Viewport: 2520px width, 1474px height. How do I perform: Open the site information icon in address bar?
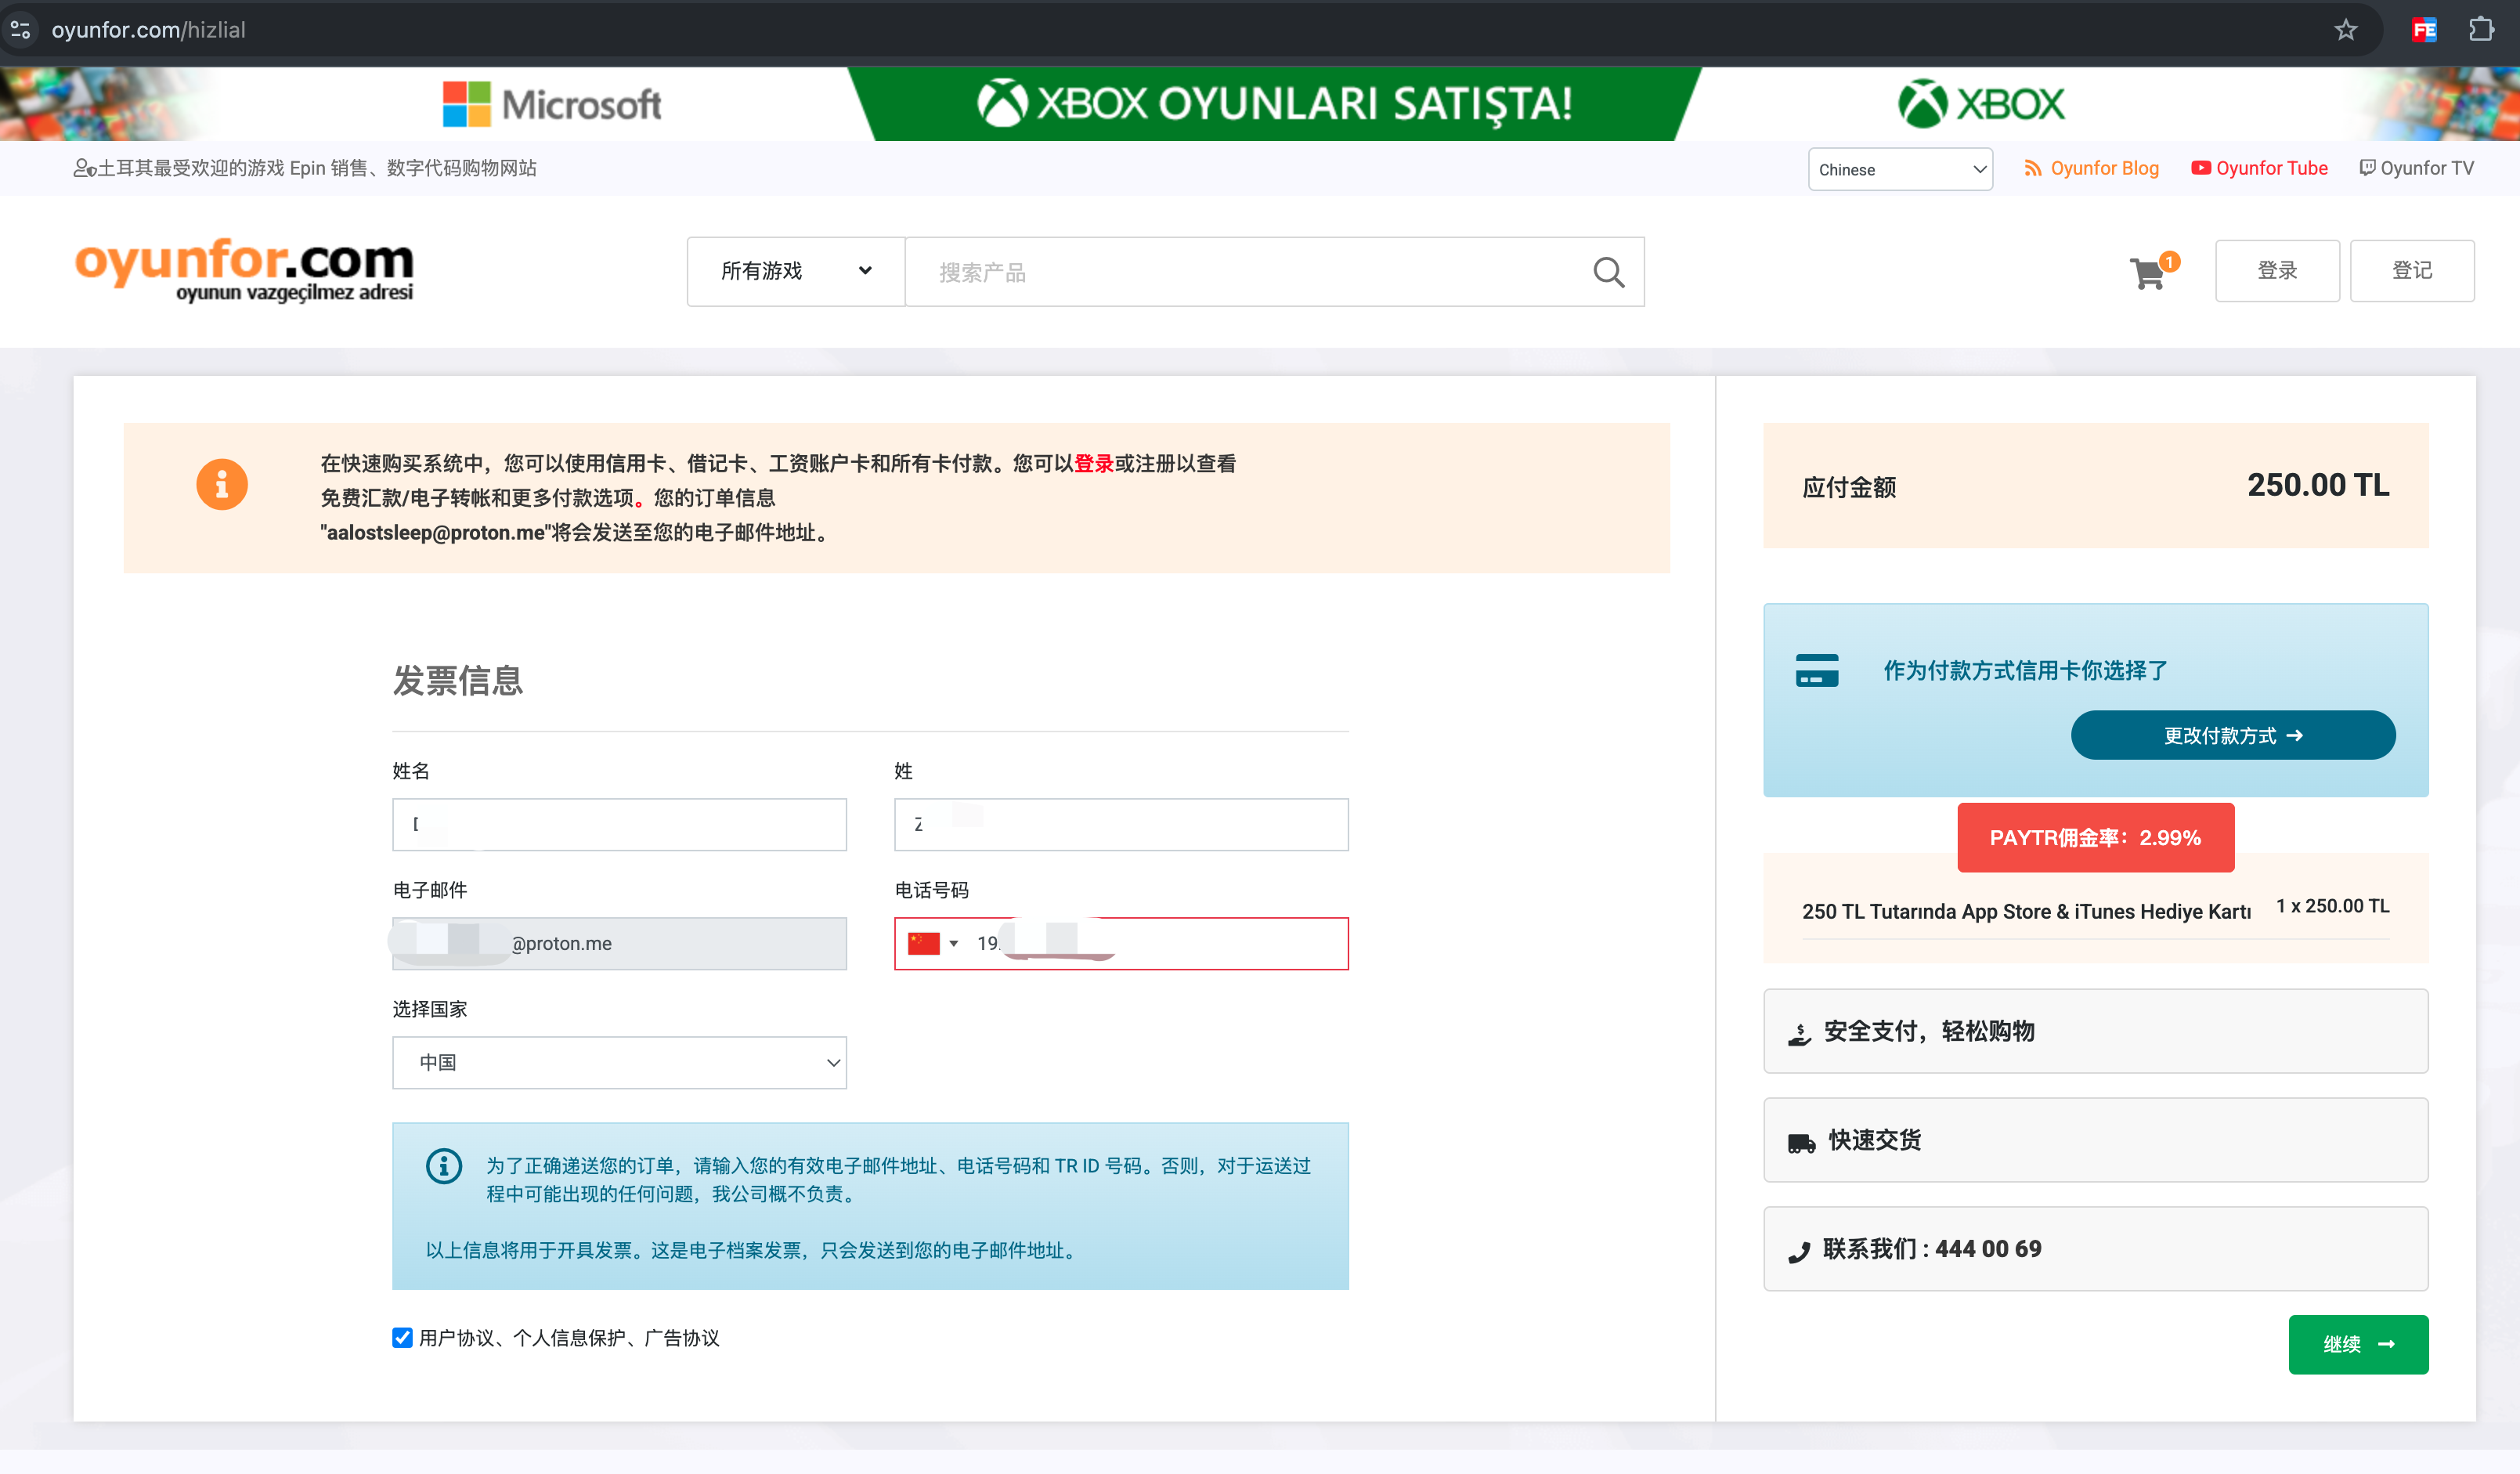click(20, 30)
